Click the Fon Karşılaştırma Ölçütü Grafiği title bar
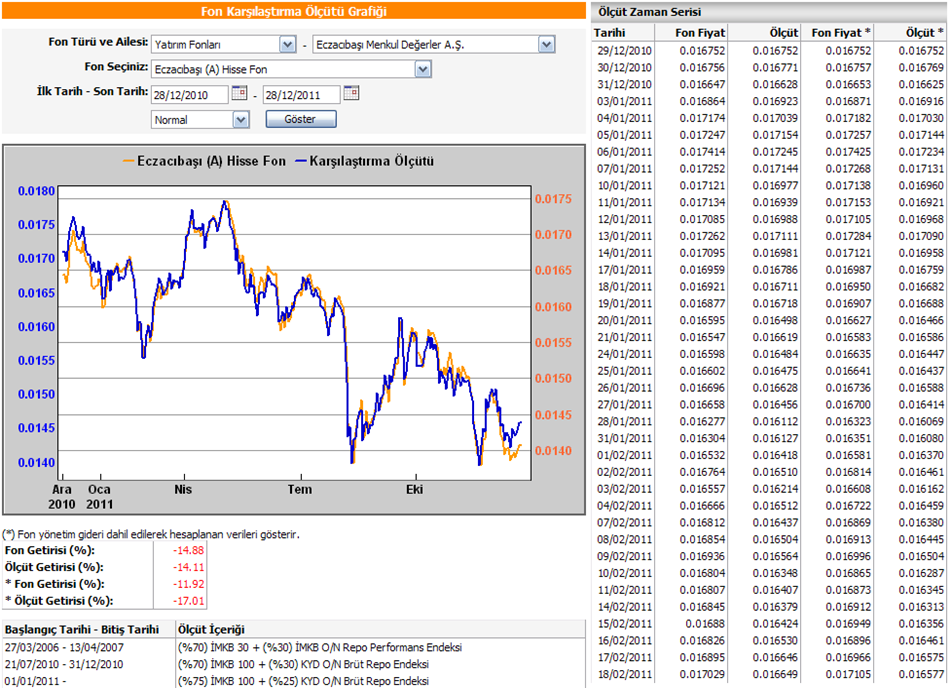 click(295, 11)
